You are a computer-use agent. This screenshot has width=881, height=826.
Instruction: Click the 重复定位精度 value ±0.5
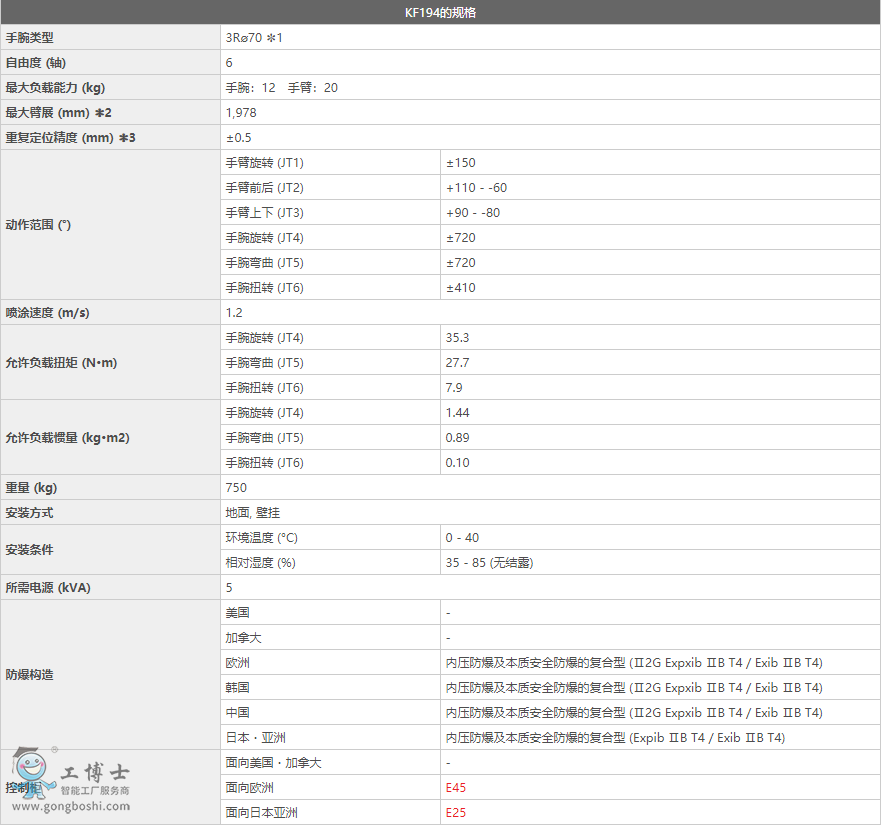[239, 138]
